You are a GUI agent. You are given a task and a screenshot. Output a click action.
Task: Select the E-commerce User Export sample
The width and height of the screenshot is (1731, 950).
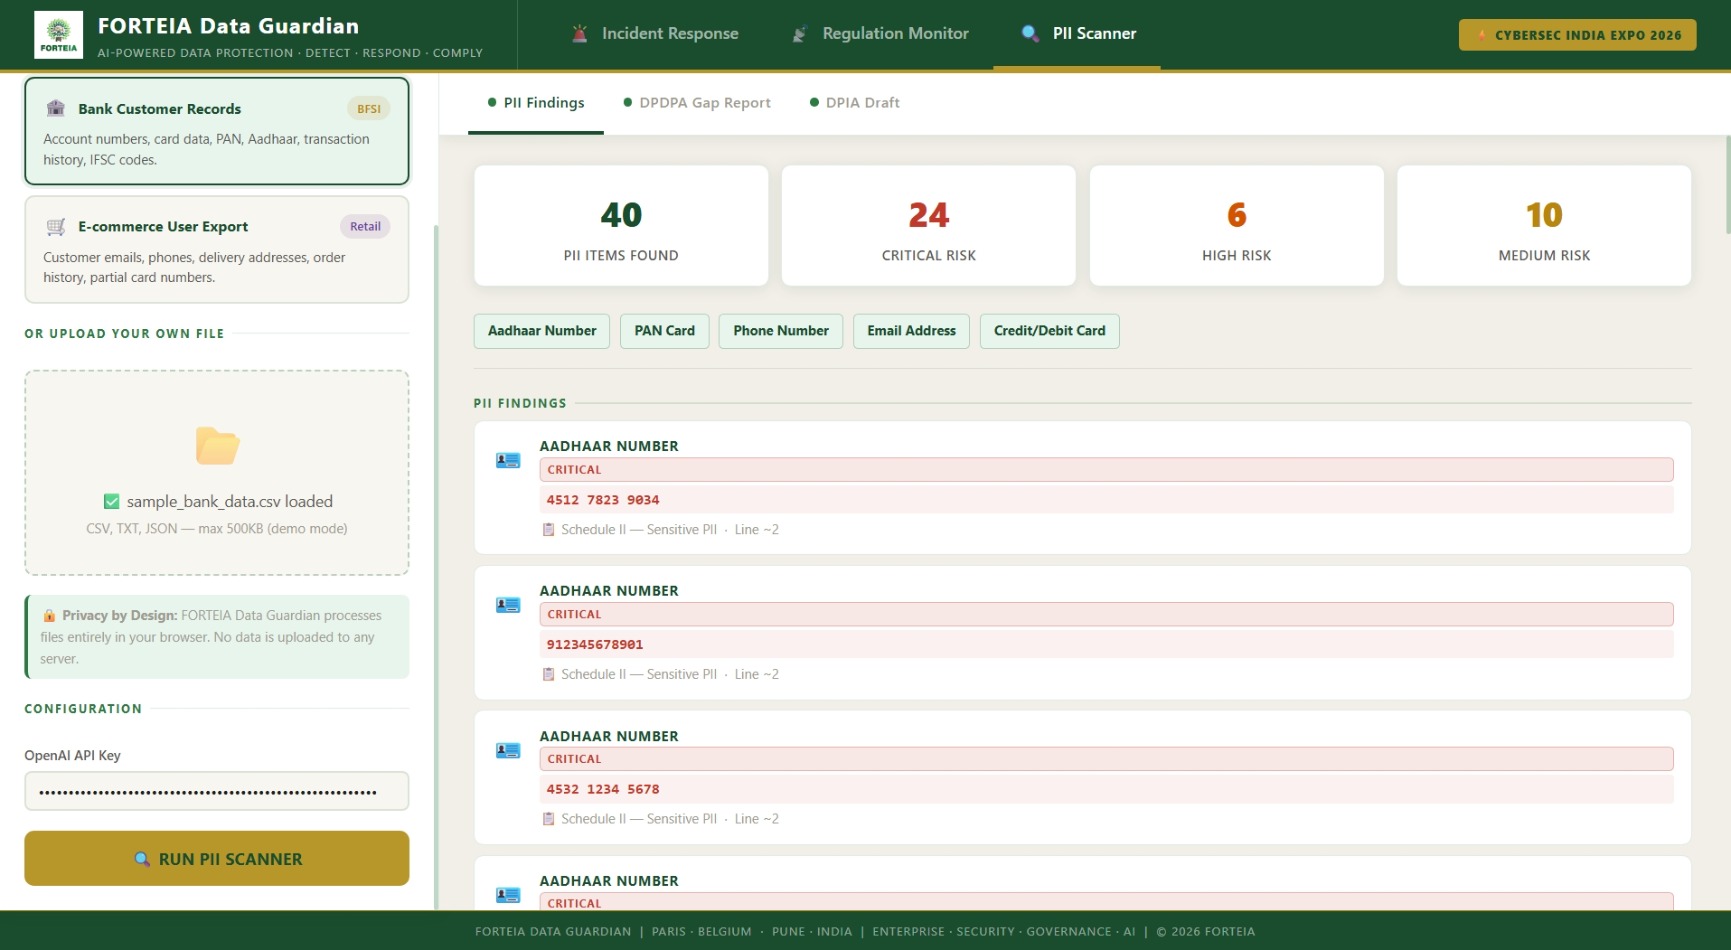216,250
